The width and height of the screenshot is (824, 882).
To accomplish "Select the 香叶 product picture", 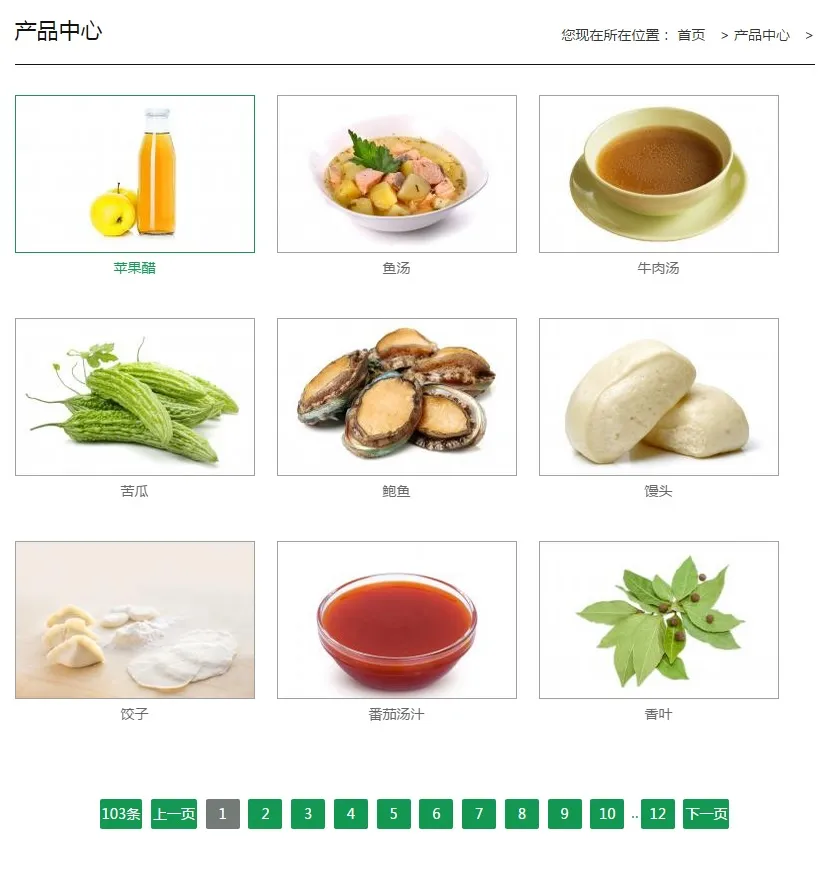I will click(x=659, y=620).
